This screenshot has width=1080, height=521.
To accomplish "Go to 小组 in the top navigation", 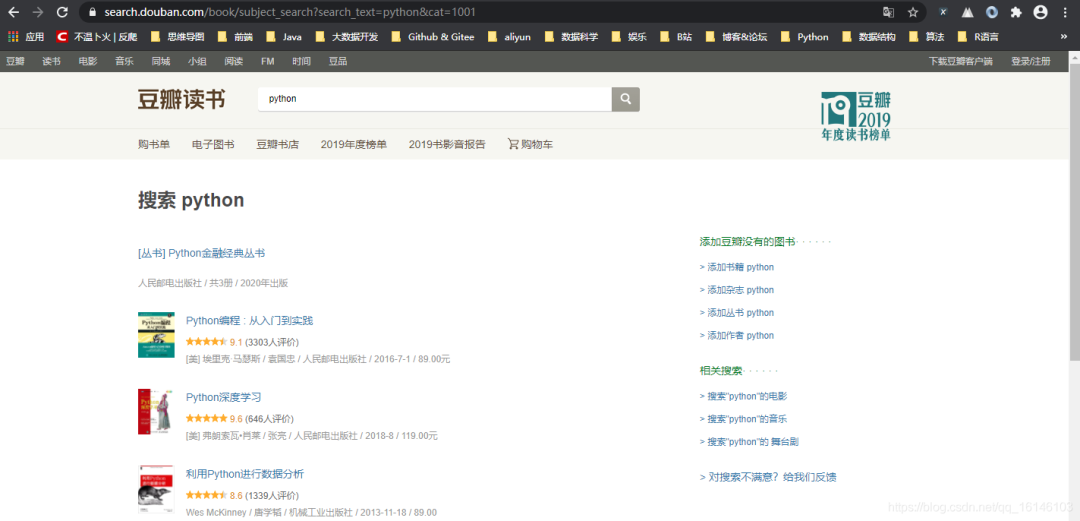I will tap(197, 61).
